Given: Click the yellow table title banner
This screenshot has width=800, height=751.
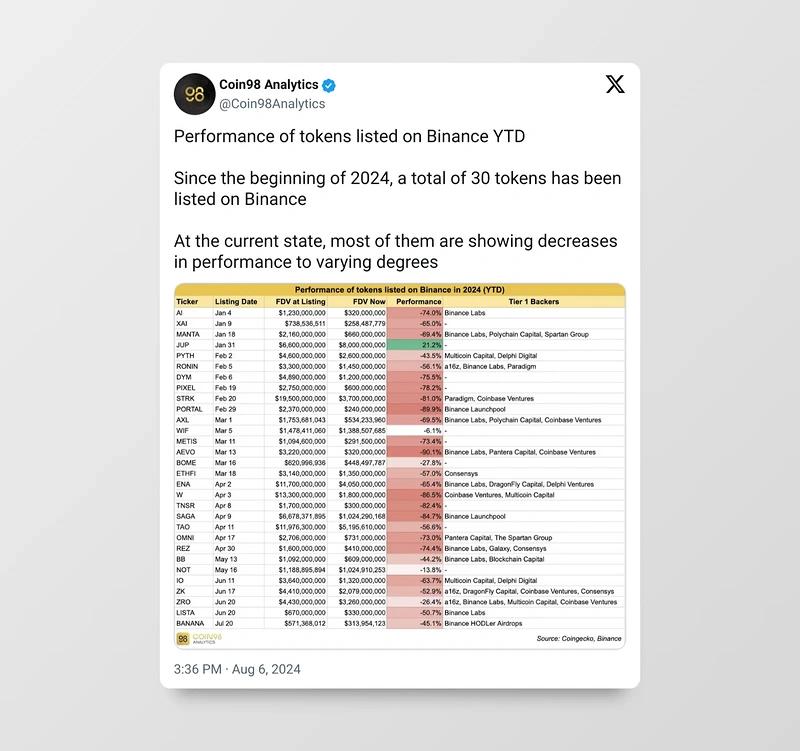Looking at the screenshot, I should (400, 290).
